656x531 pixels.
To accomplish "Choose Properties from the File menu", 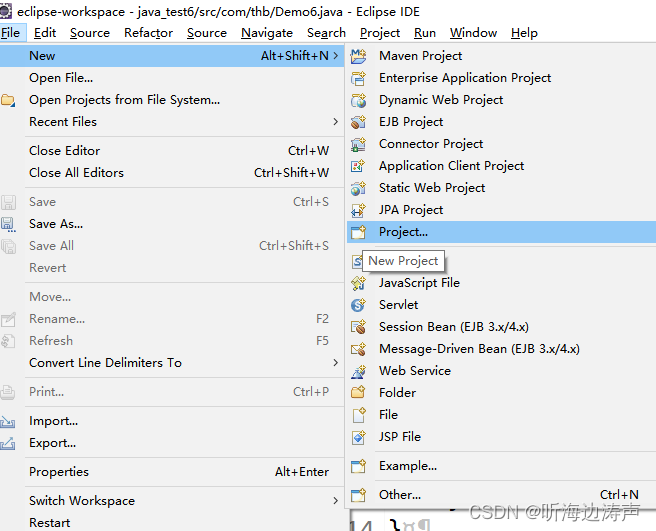I will coord(172,472).
